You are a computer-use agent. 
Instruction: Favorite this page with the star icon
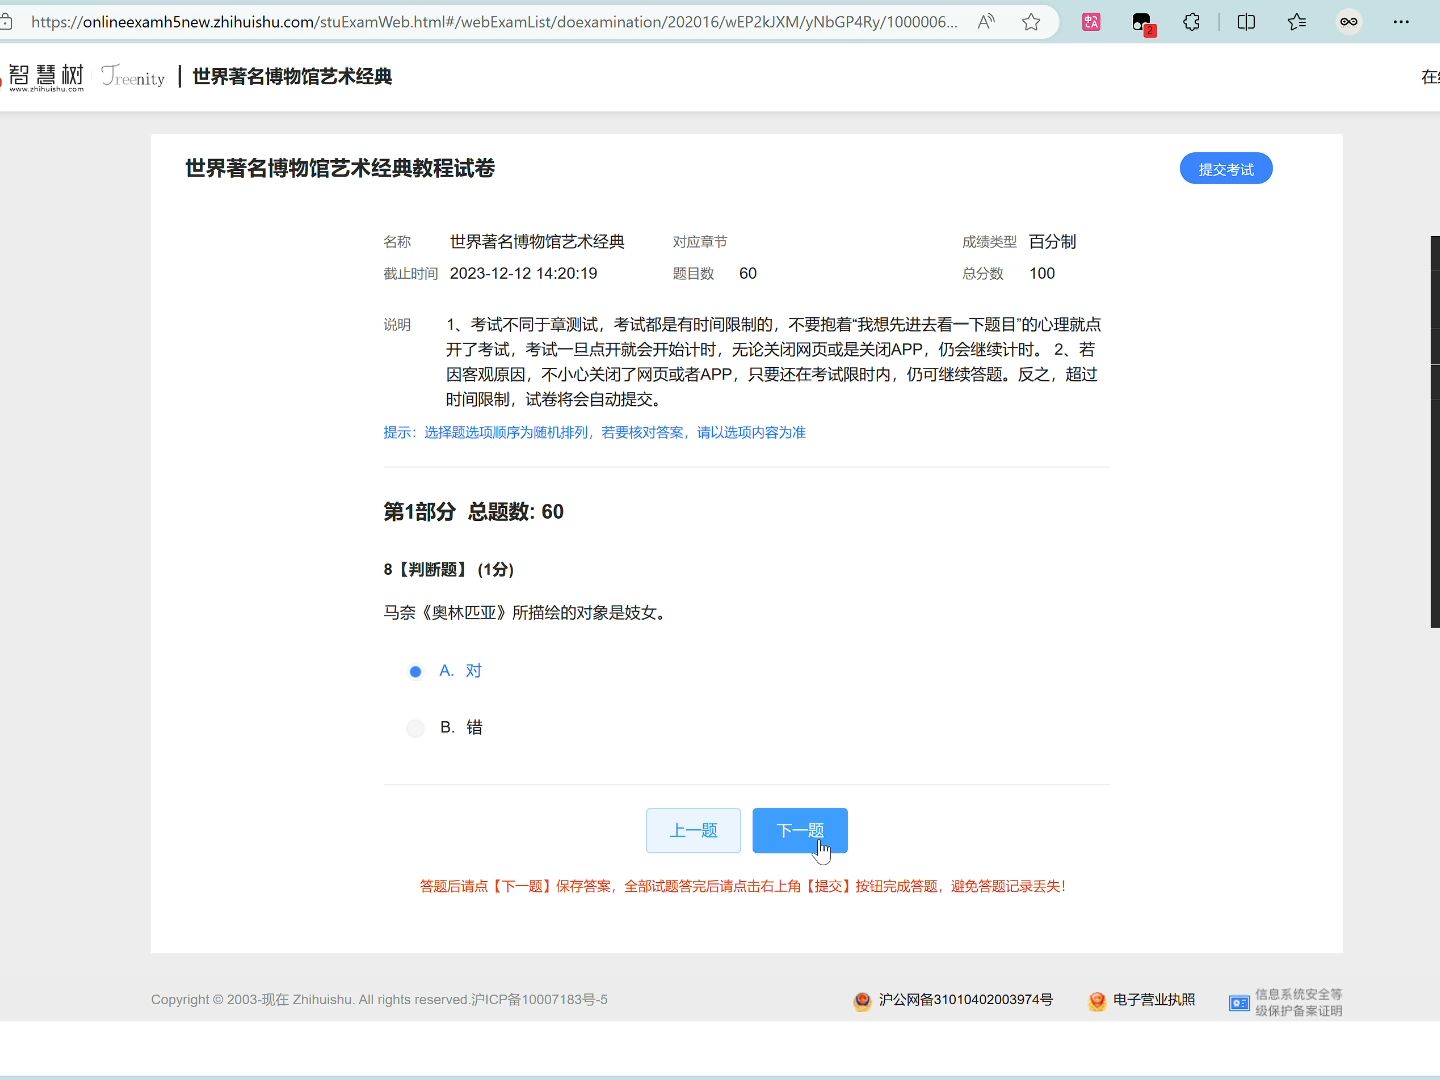tap(1031, 21)
